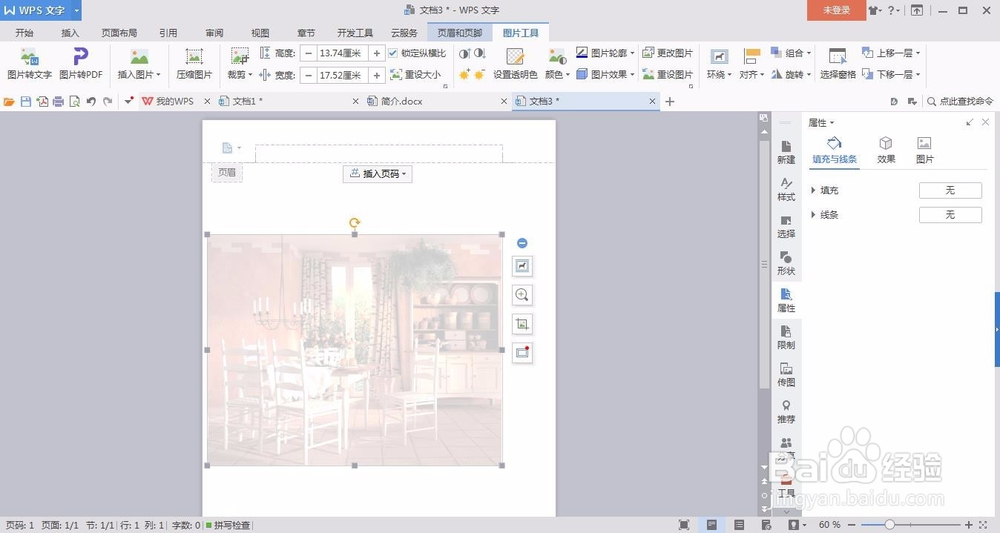Increase brightness sun icon
1000x533 pixels.
click(x=464, y=75)
